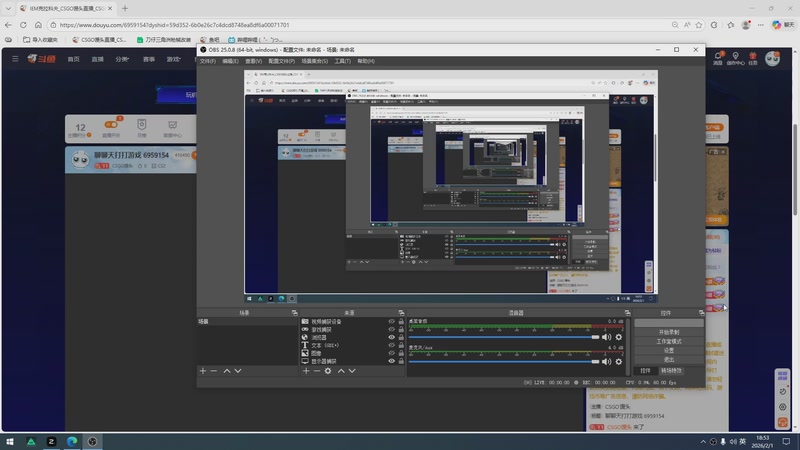Pop out the Scenes dock panel
The width and height of the screenshot is (800, 450).
pyautogui.click(x=294, y=313)
